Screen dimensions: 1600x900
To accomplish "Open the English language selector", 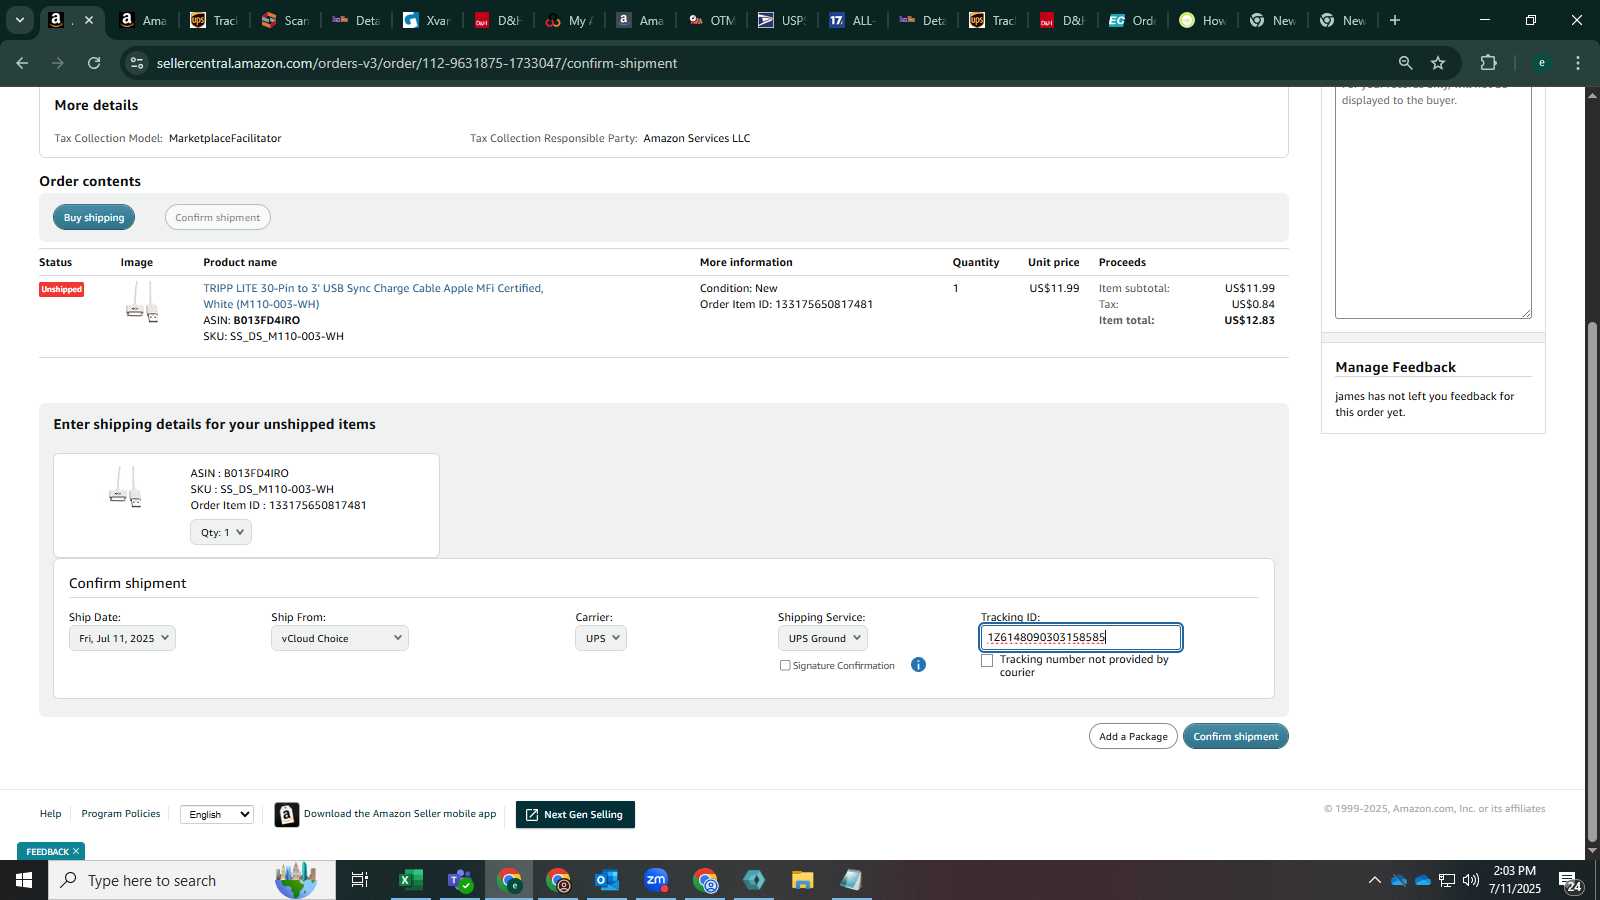I will click(217, 815).
